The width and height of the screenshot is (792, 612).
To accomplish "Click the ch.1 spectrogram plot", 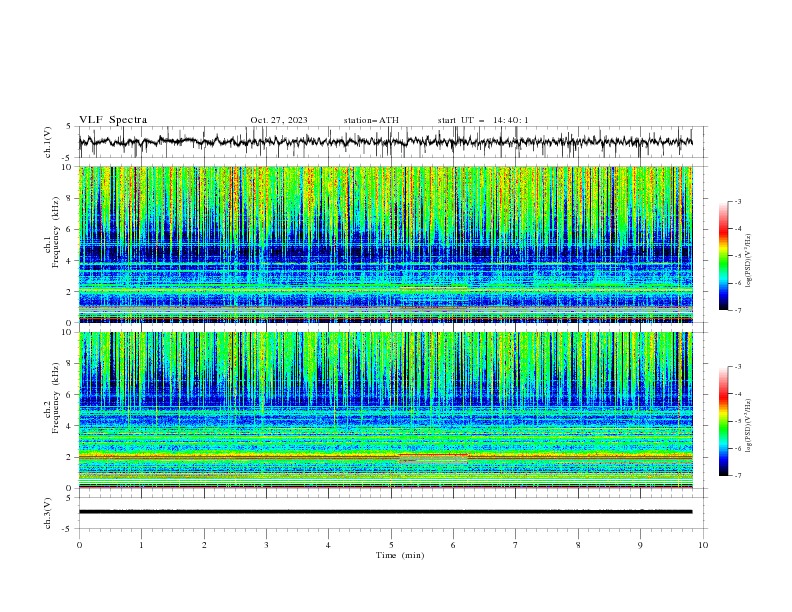I will [x=385, y=244].
